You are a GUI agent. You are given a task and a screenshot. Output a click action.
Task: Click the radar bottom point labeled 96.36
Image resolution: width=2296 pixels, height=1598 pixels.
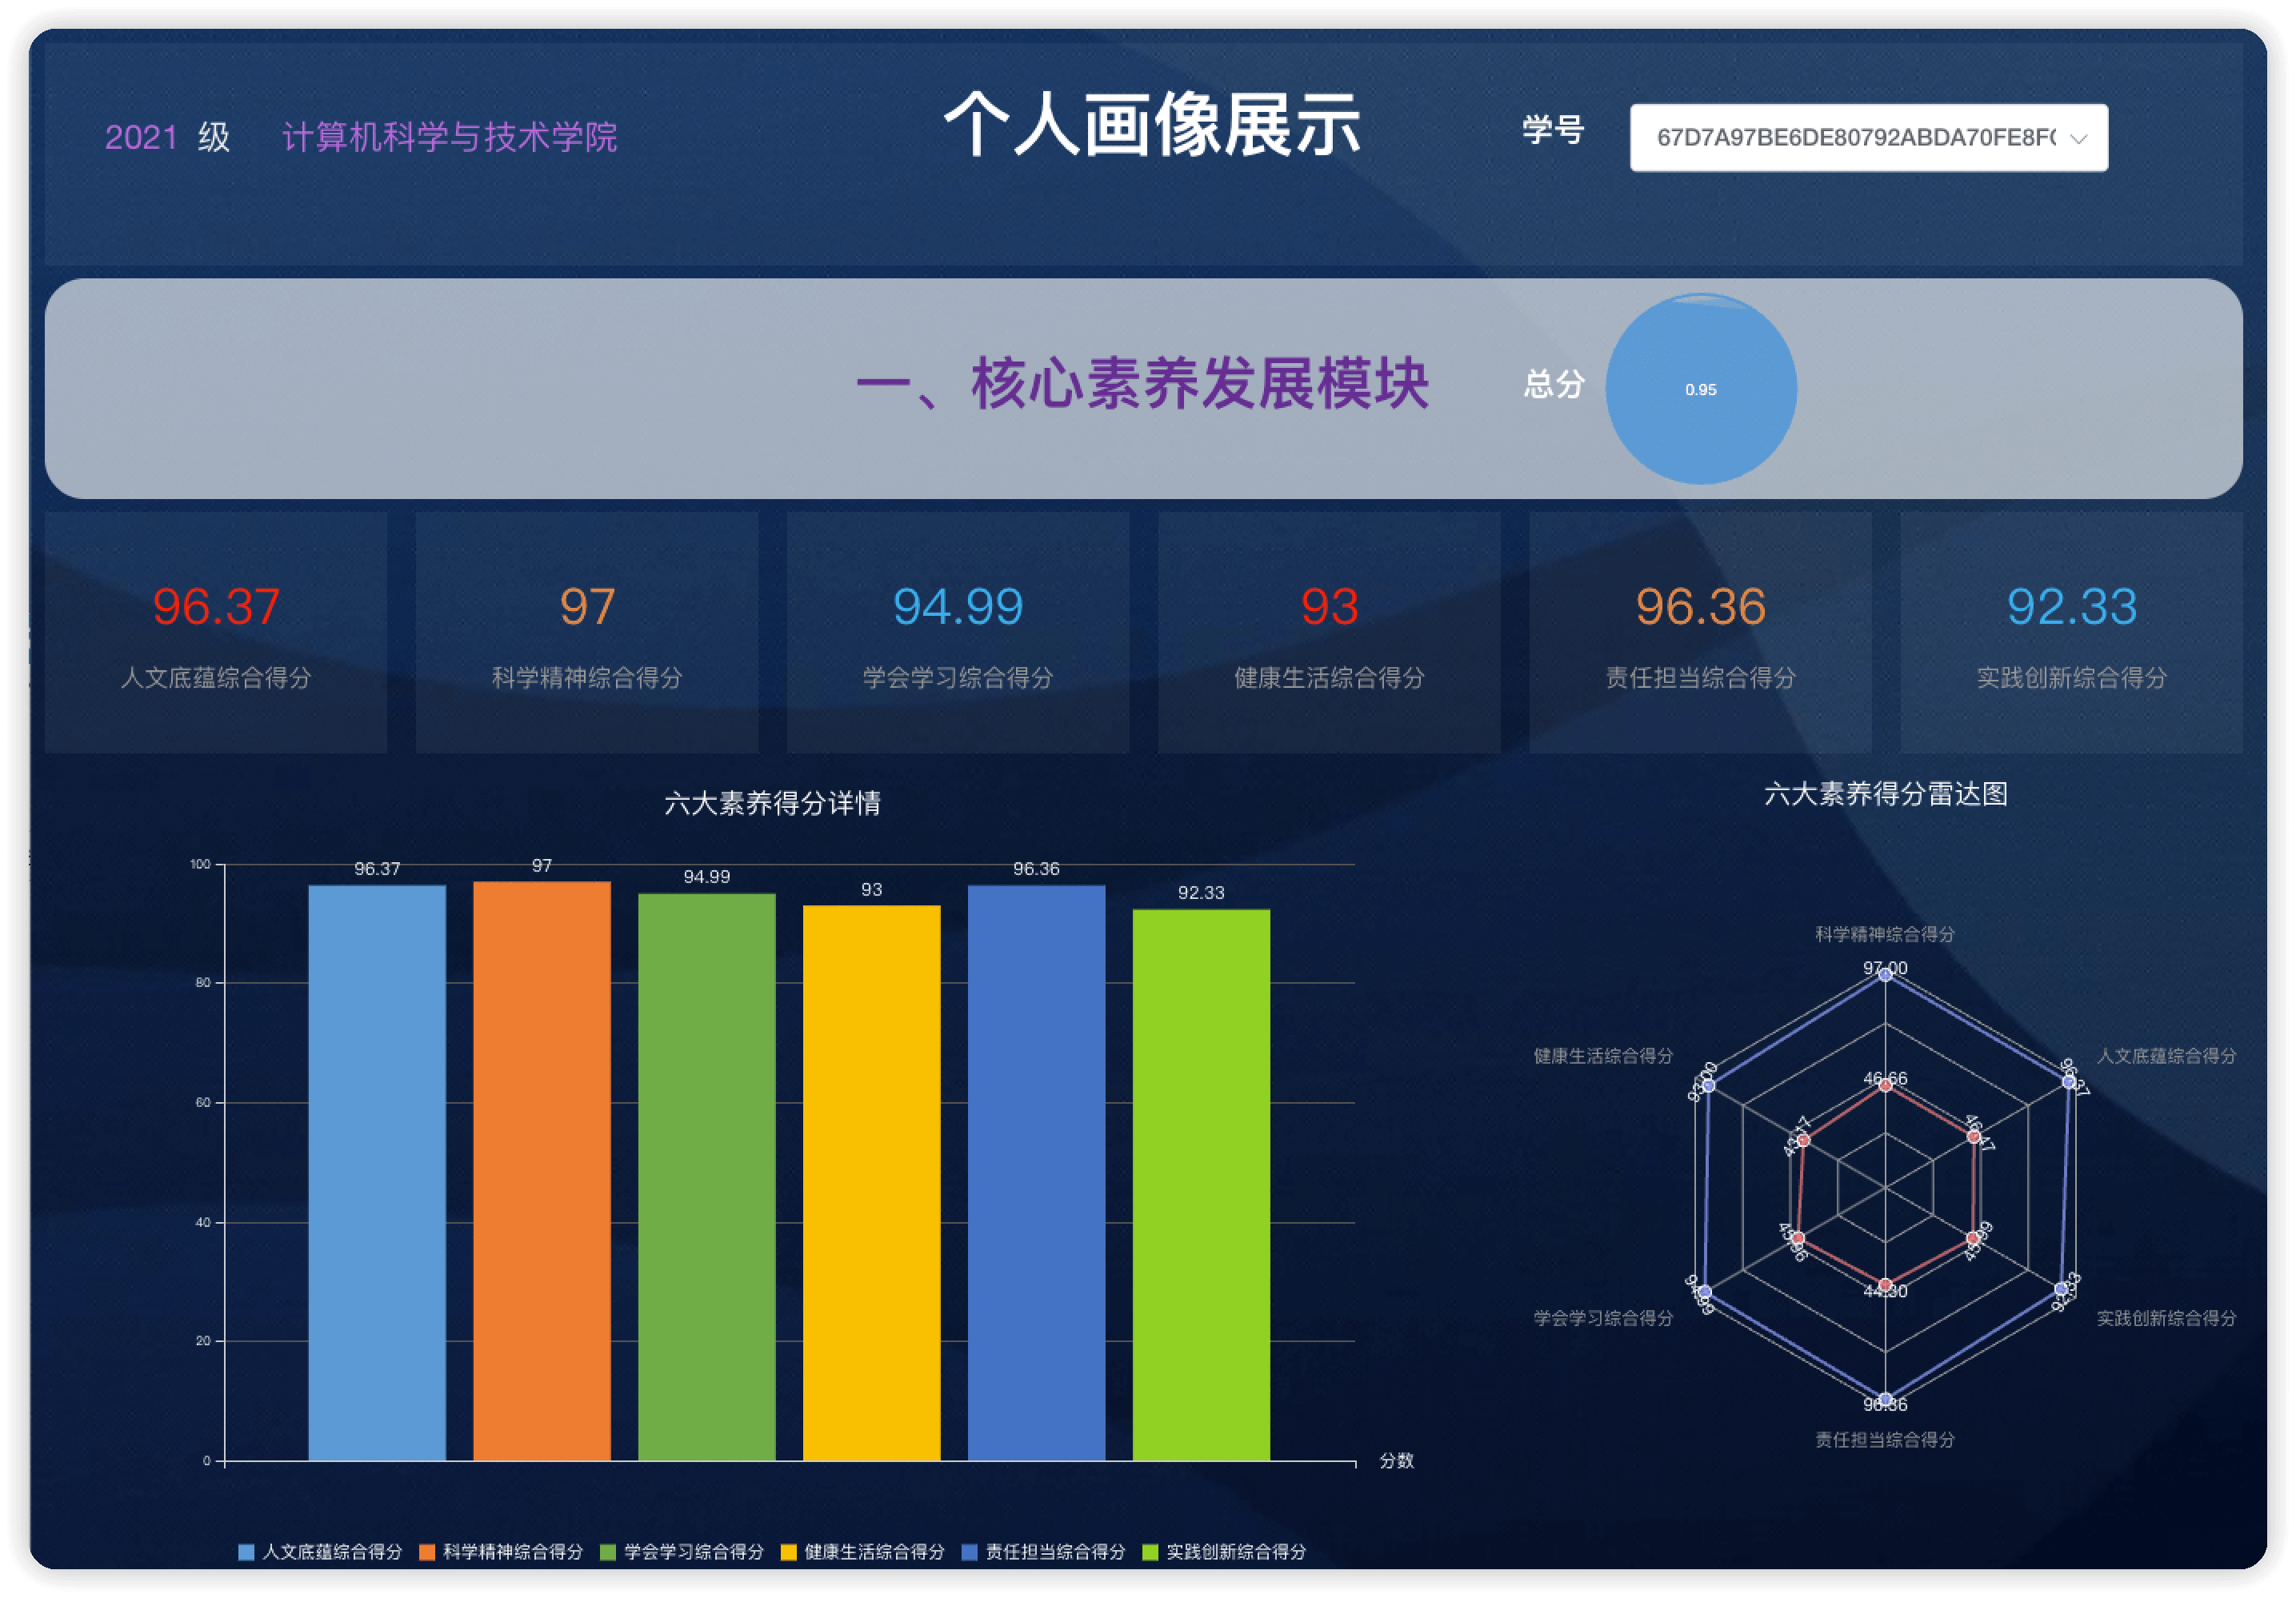pos(1885,1399)
